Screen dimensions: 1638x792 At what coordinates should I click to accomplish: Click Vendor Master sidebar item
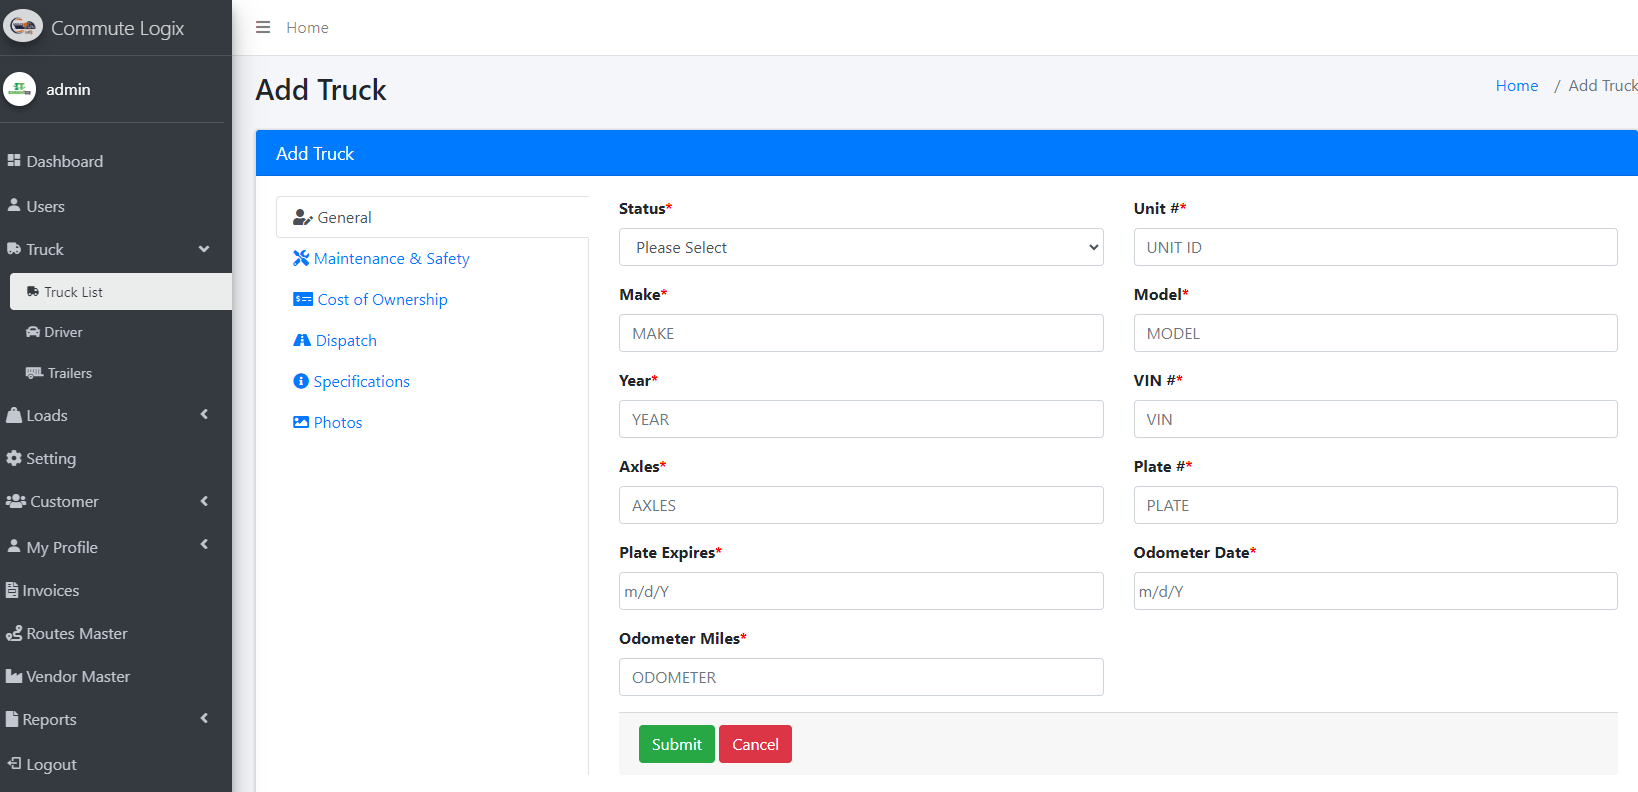(x=78, y=676)
